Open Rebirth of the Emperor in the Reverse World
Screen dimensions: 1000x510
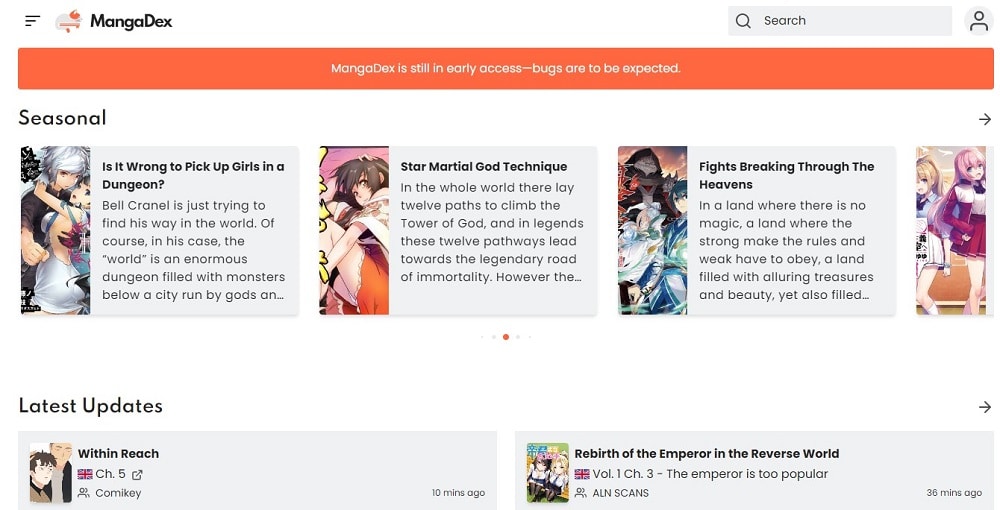point(707,454)
